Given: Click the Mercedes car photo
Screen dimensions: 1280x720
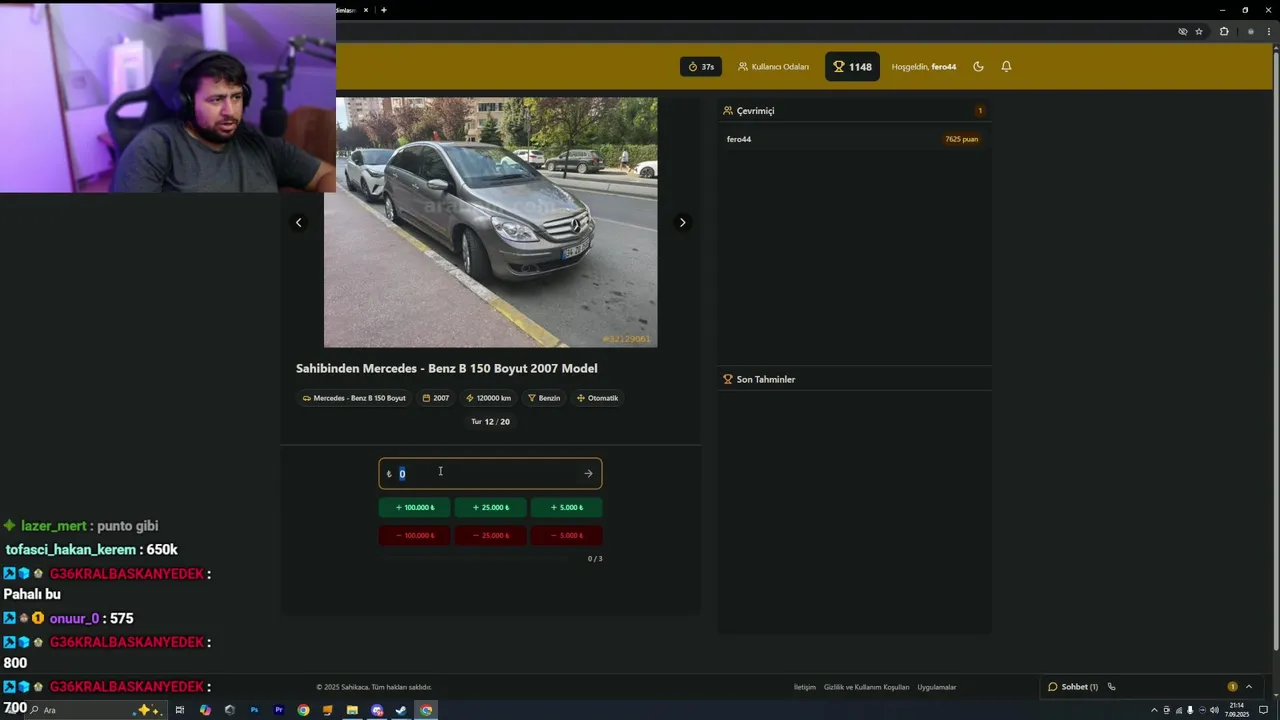Looking at the screenshot, I should click(490, 222).
